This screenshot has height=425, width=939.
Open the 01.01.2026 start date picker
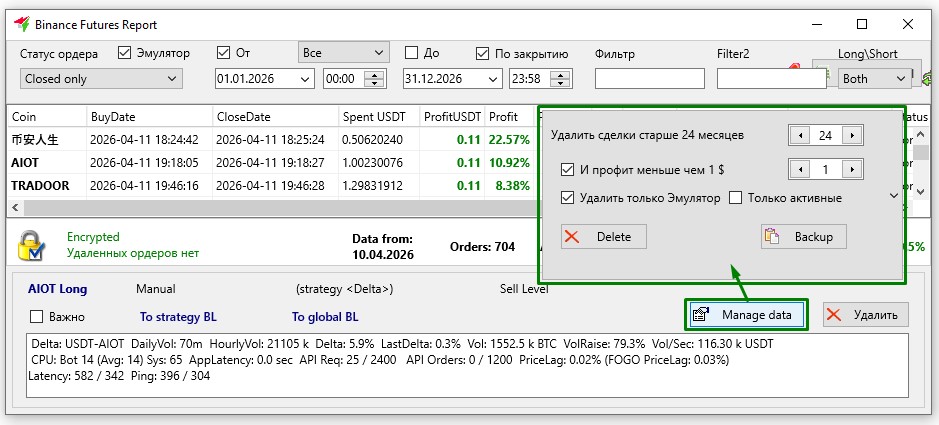click(304, 79)
